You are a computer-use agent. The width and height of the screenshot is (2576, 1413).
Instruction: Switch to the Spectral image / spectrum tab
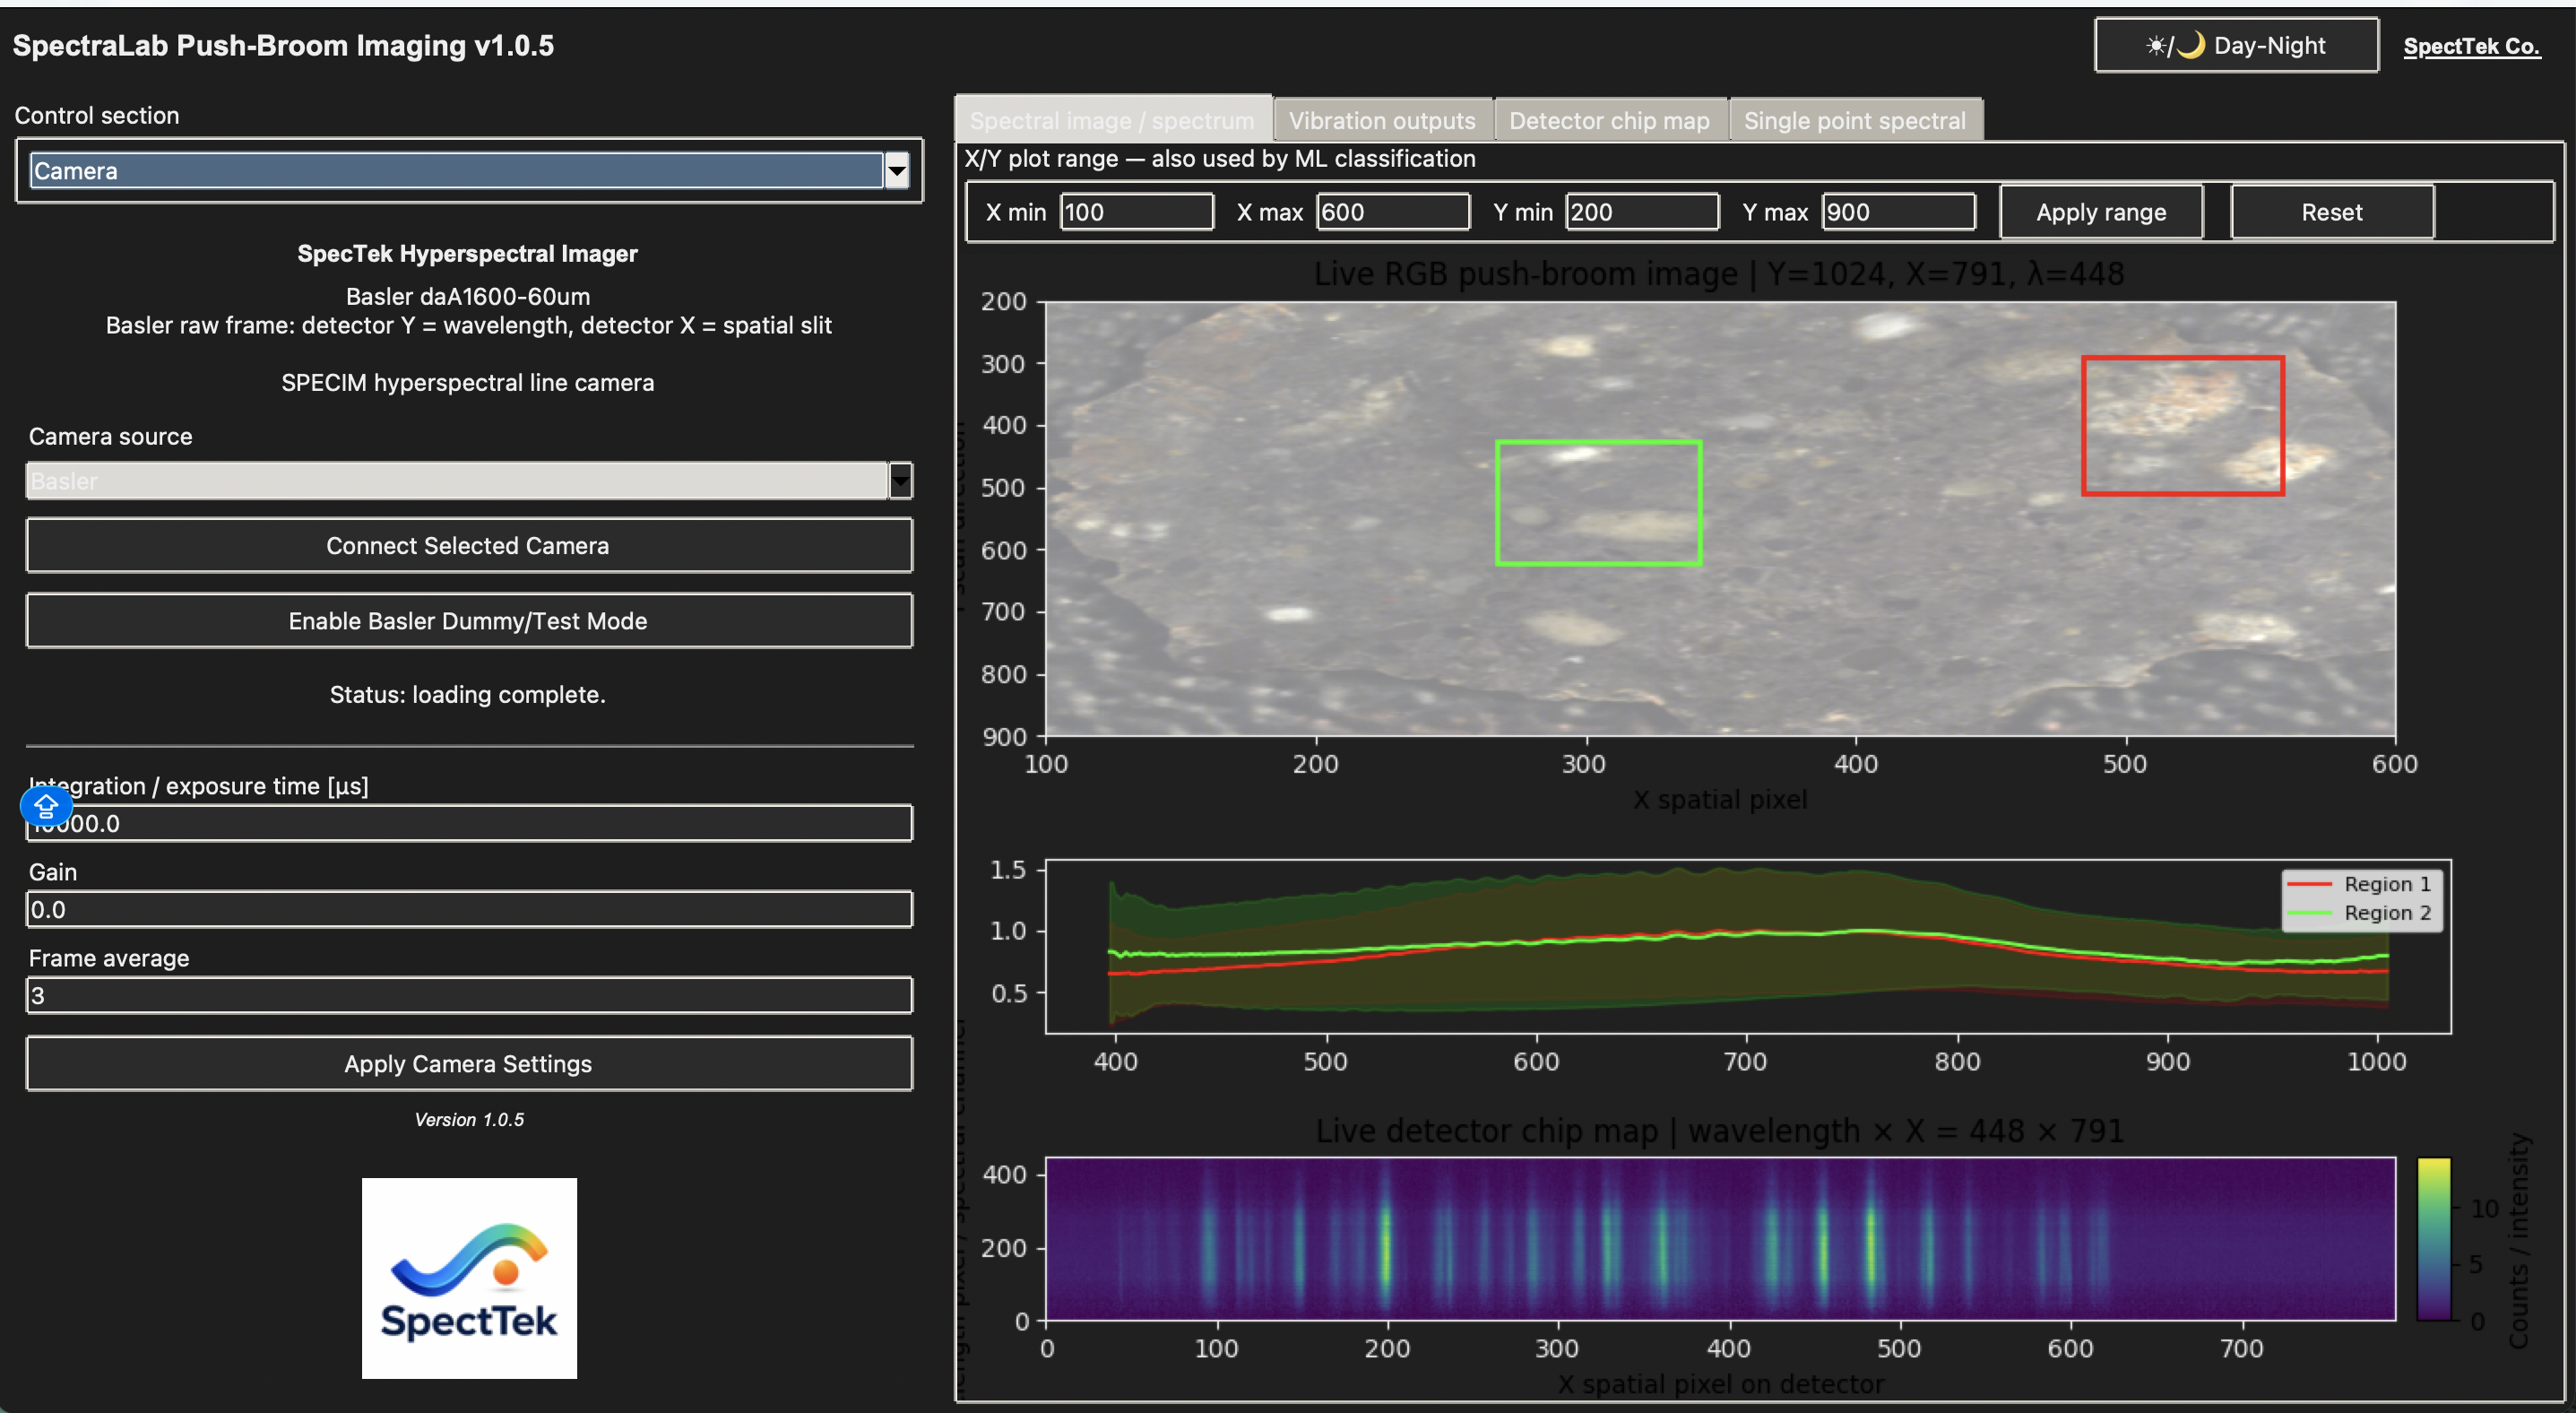[1112, 121]
